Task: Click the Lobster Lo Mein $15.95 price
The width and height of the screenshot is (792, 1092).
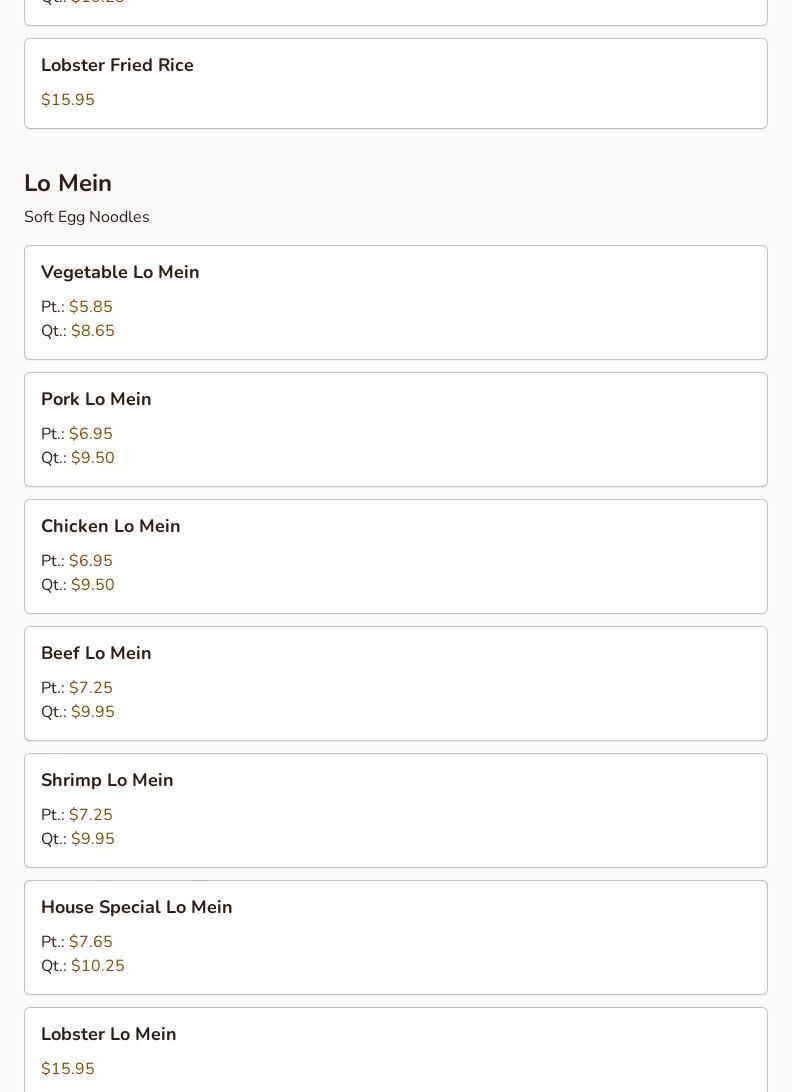Action: point(68,1069)
